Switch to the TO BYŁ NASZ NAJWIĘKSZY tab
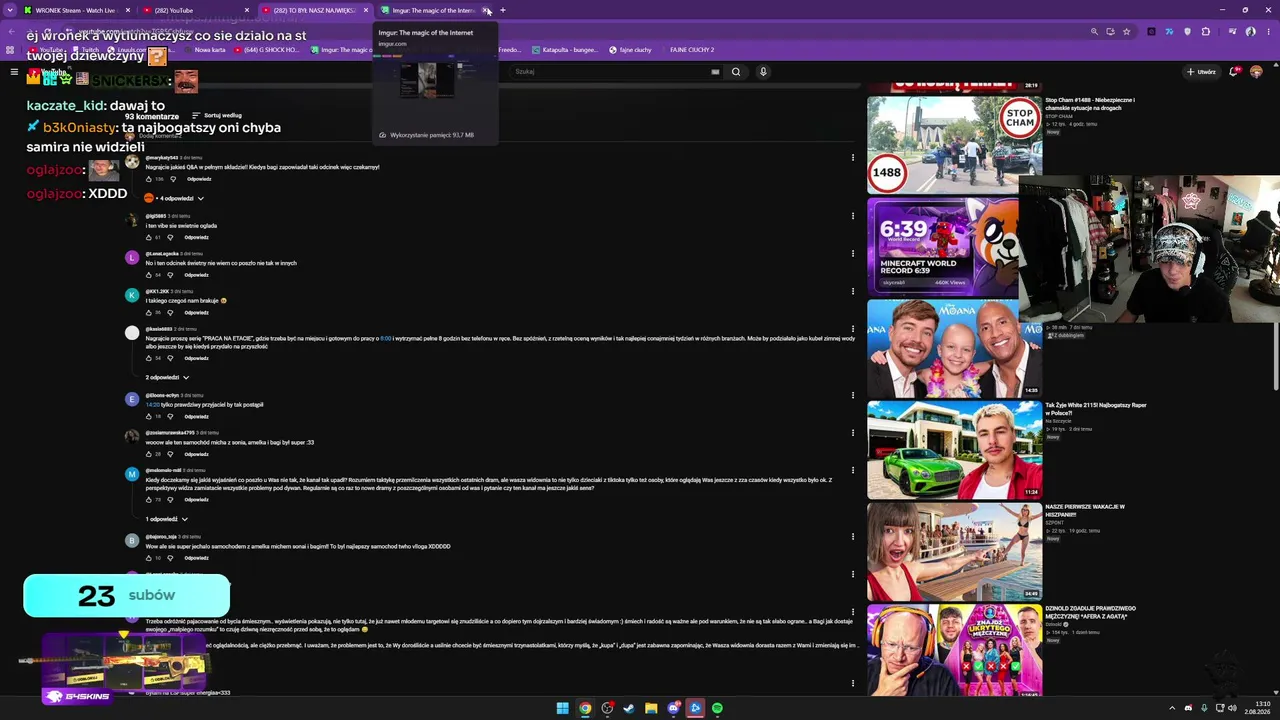Screen dimensions: 1280x720 point(314,10)
